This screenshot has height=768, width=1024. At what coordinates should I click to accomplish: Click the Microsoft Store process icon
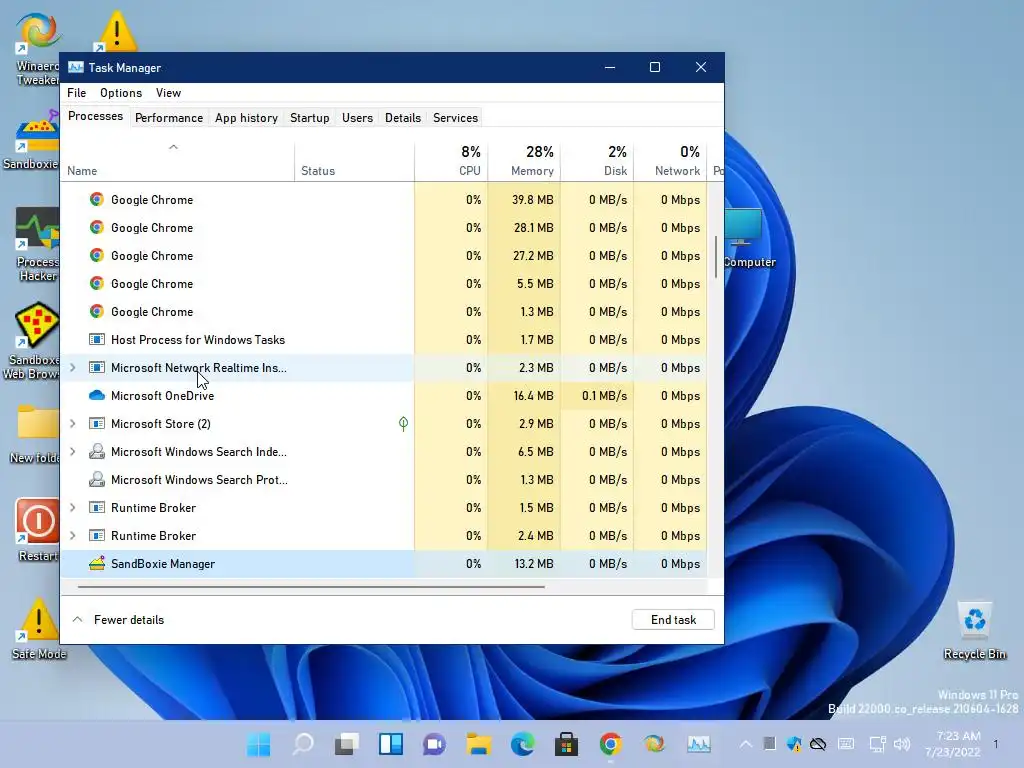pos(97,424)
